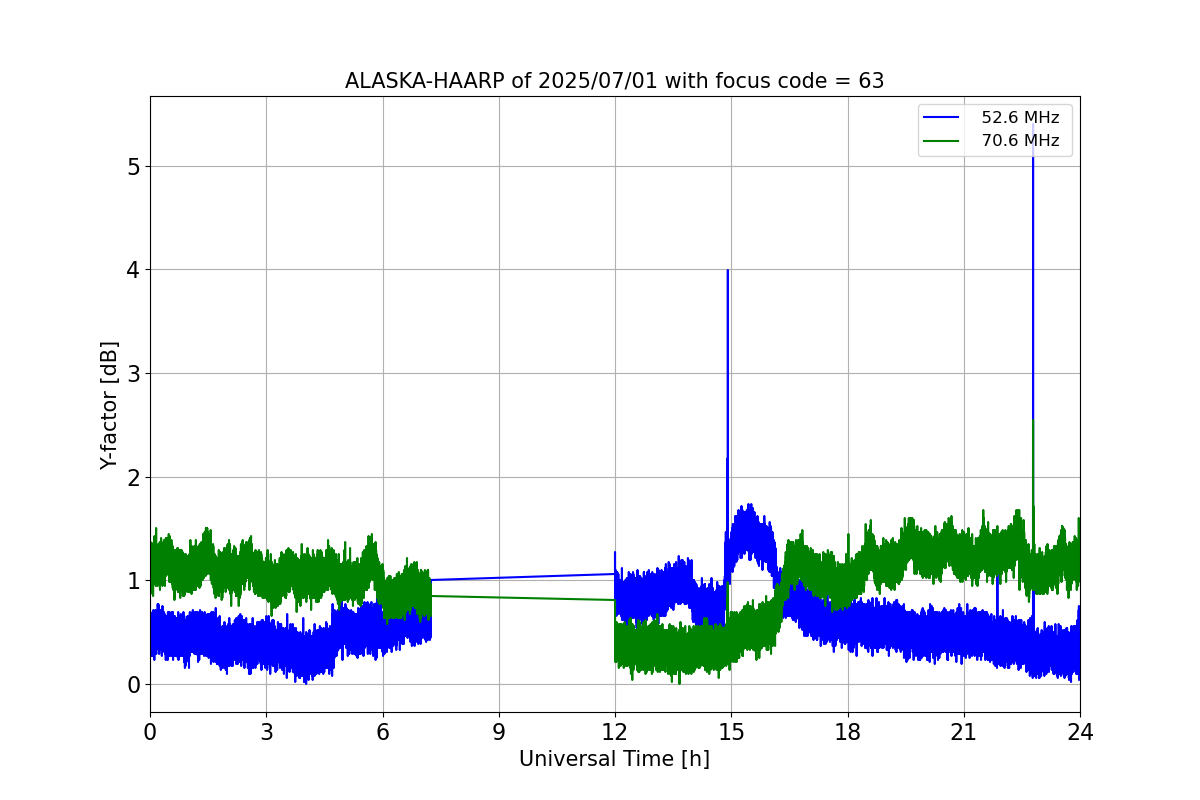Viewport: 1200px width, 800px height.
Task: Select the '70.6 MHz' legend label
Action: pyautogui.click(x=1020, y=141)
